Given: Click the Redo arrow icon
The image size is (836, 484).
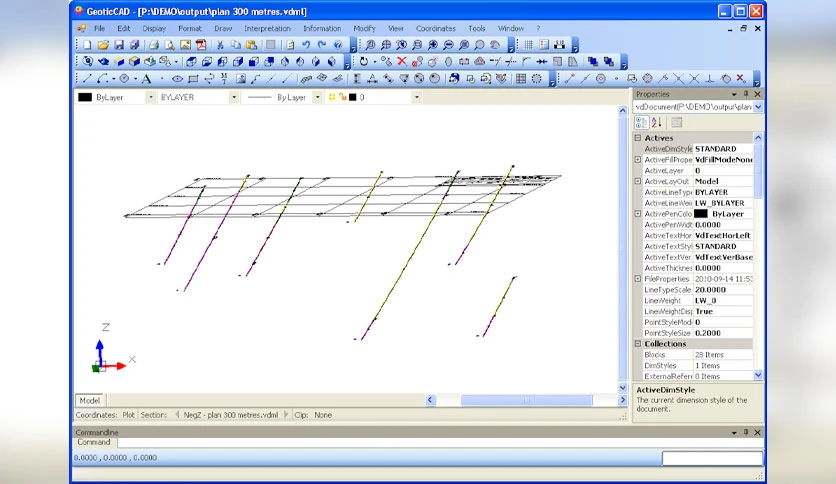Looking at the screenshot, I should pos(321,45).
